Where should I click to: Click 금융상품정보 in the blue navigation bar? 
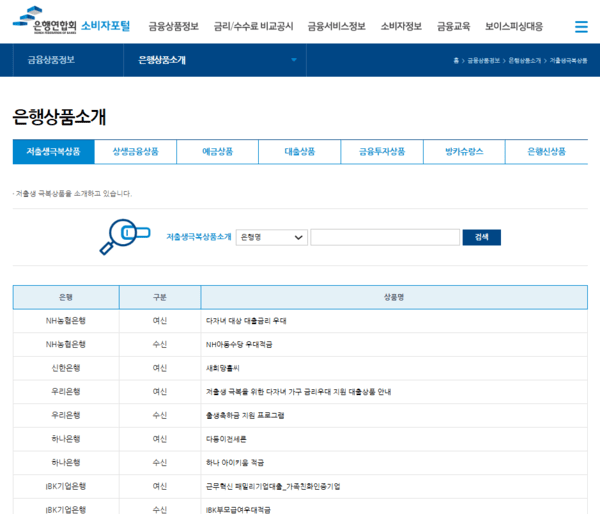coord(51,60)
